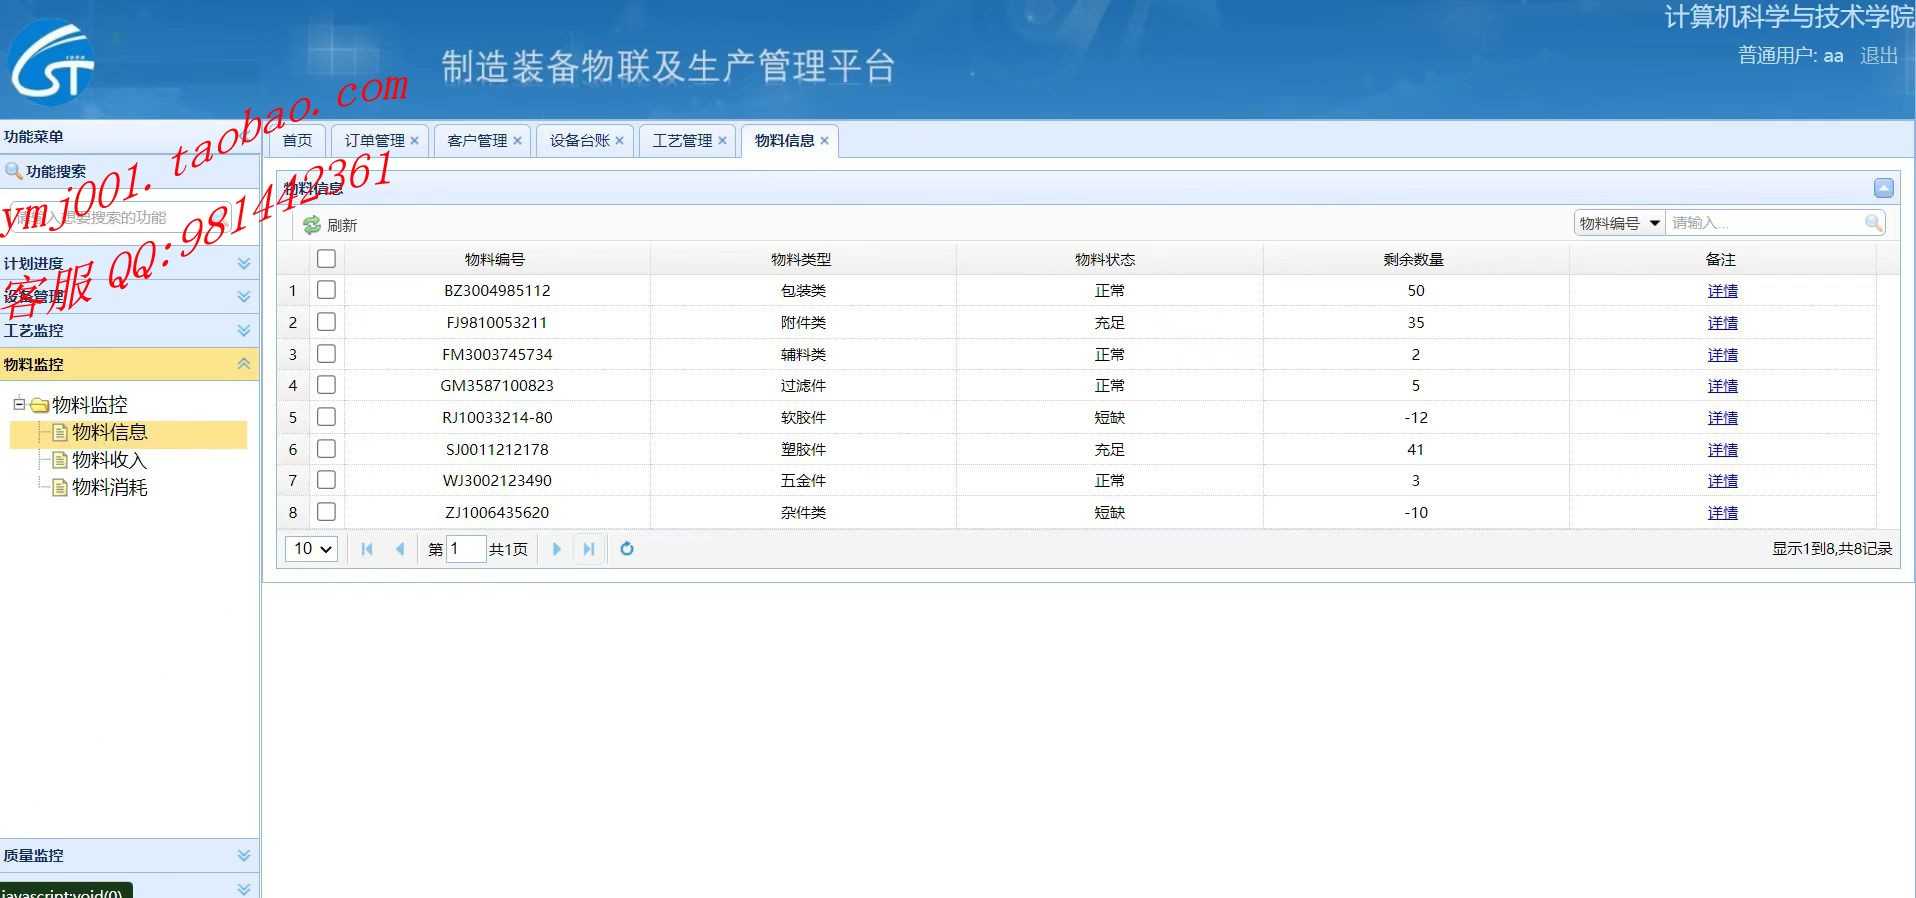Click the platform logo in the header

click(52, 62)
